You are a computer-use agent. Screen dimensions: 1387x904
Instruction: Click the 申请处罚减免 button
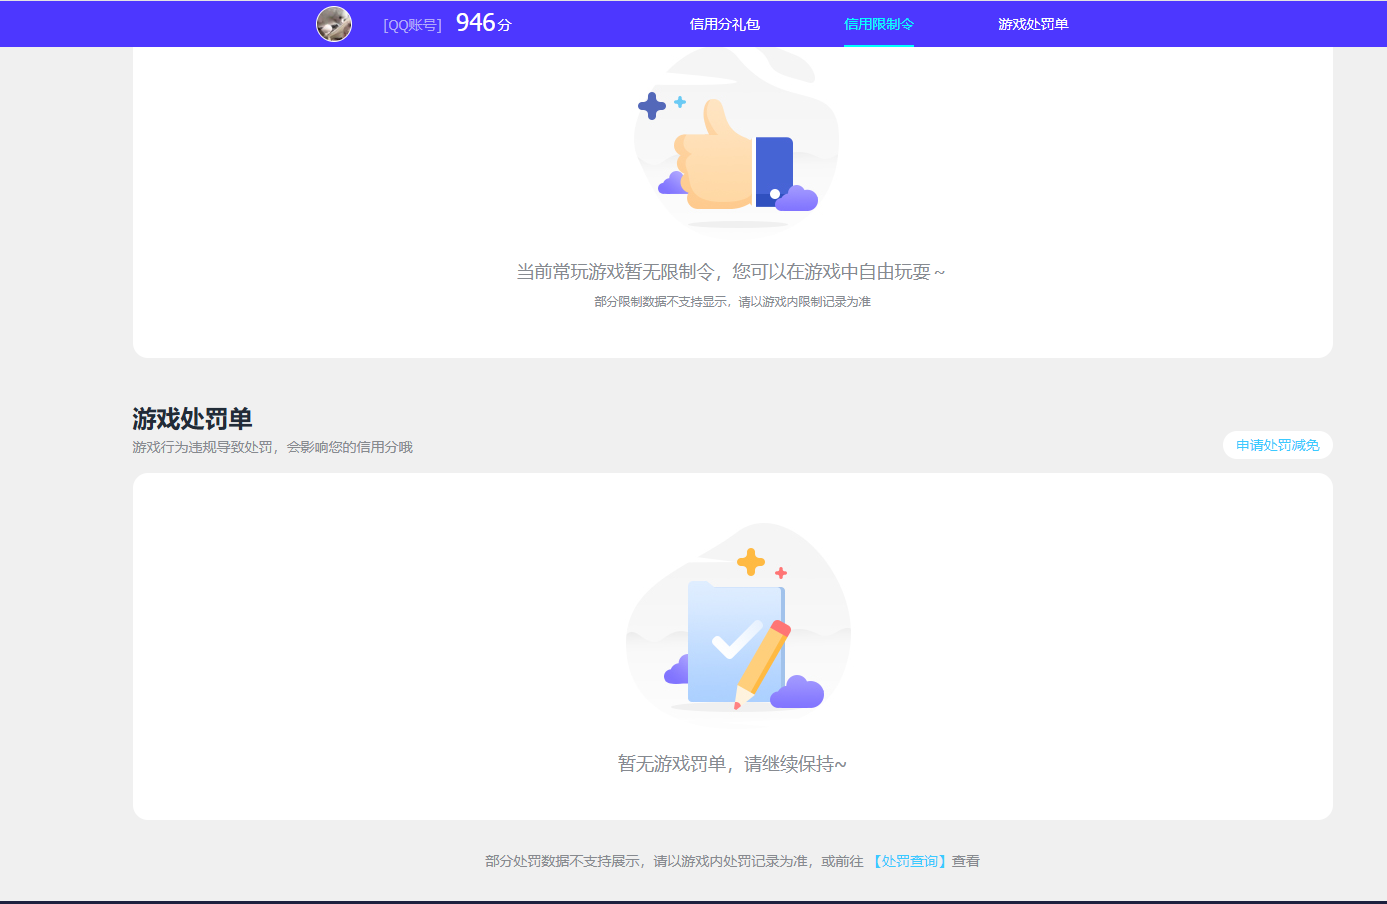tap(1278, 446)
